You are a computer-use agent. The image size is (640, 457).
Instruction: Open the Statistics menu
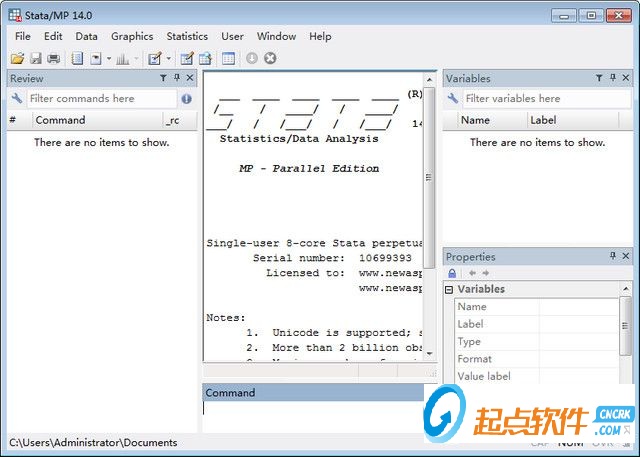click(187, 36)
